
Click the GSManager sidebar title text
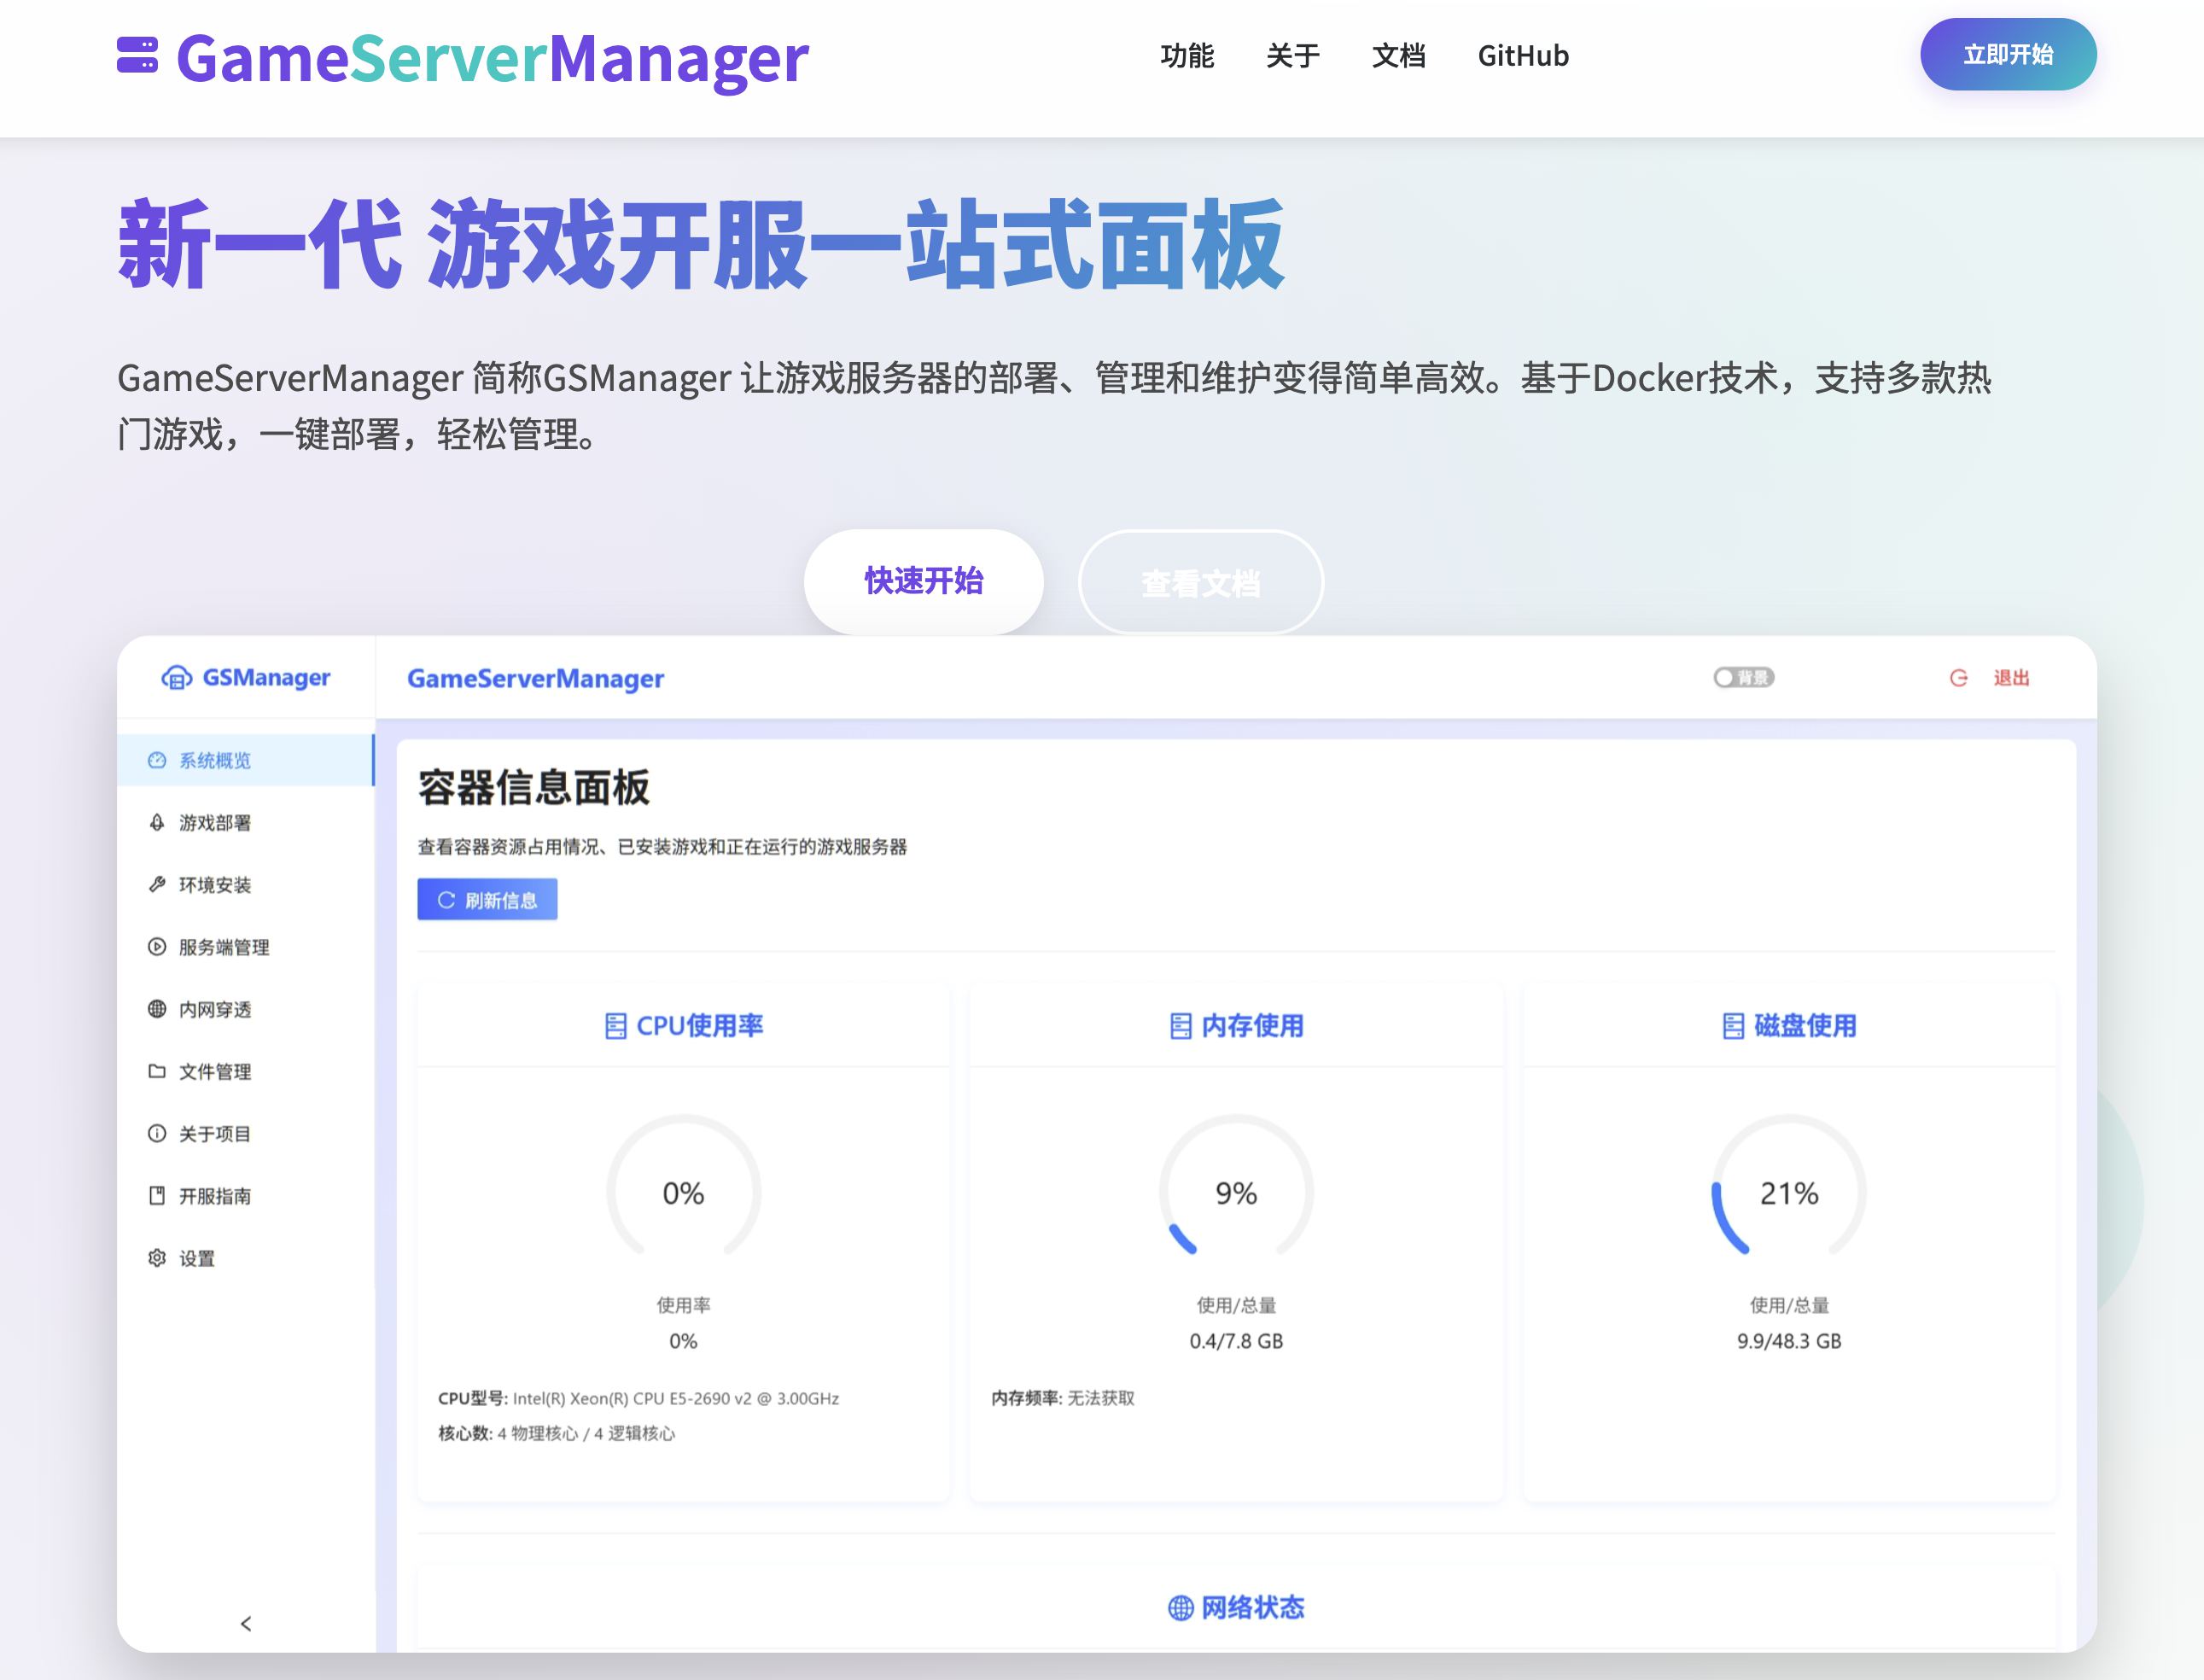(266, 678)
